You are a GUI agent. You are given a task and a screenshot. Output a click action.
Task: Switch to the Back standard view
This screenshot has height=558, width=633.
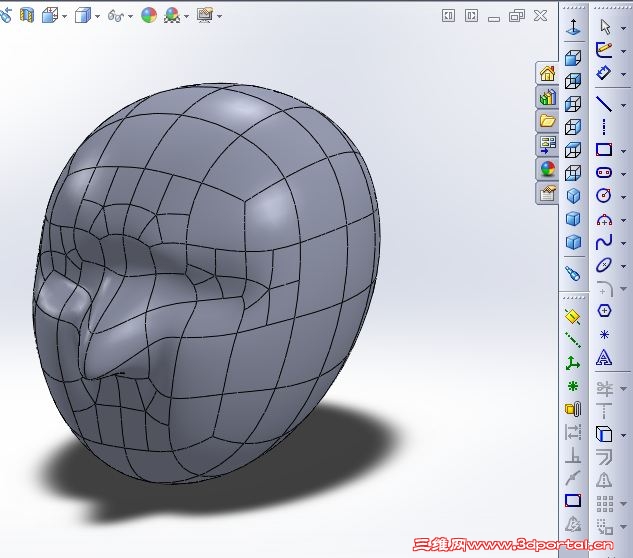[573, 81]
